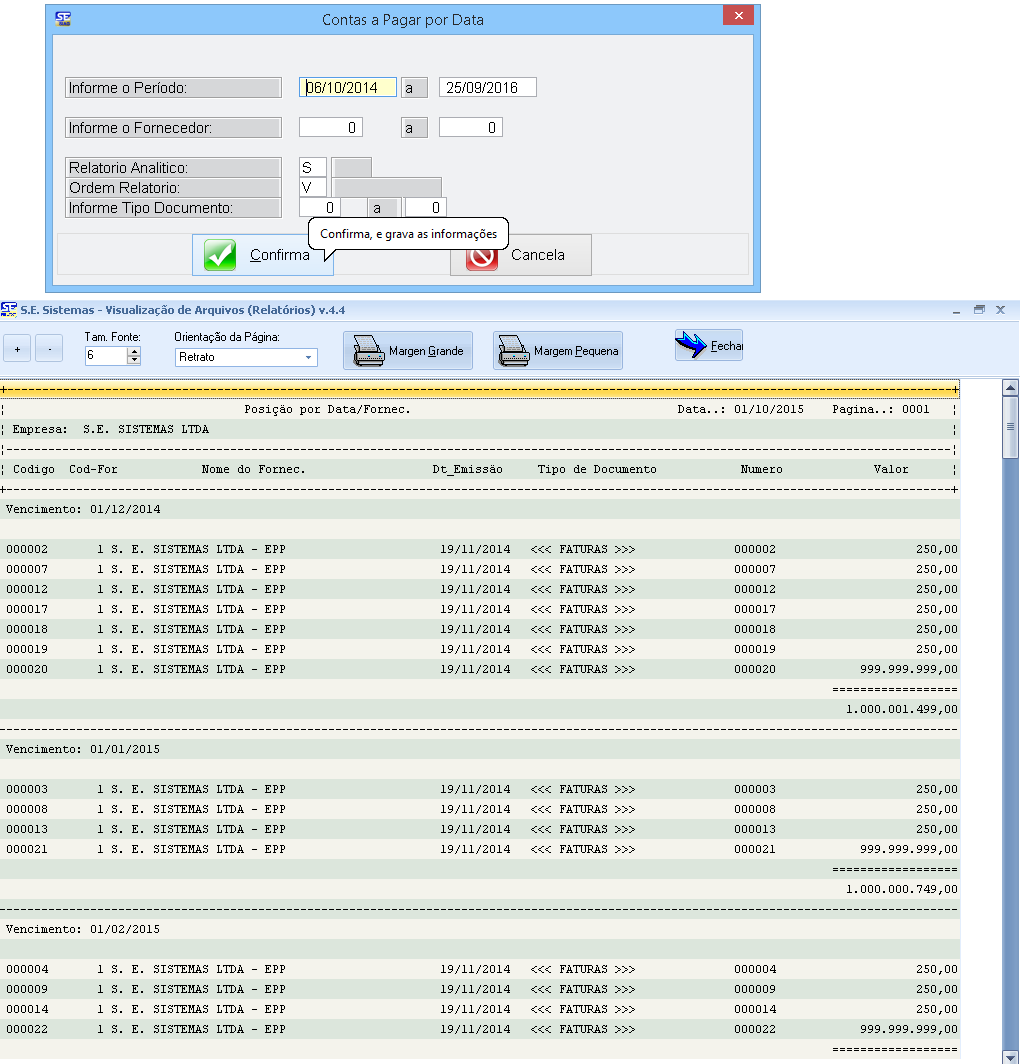The width and height of the screenshot is (1024, 1064).
Task: Increase font size with up stepper arrow
Action: pyautogui.click(x=134, y=351)
